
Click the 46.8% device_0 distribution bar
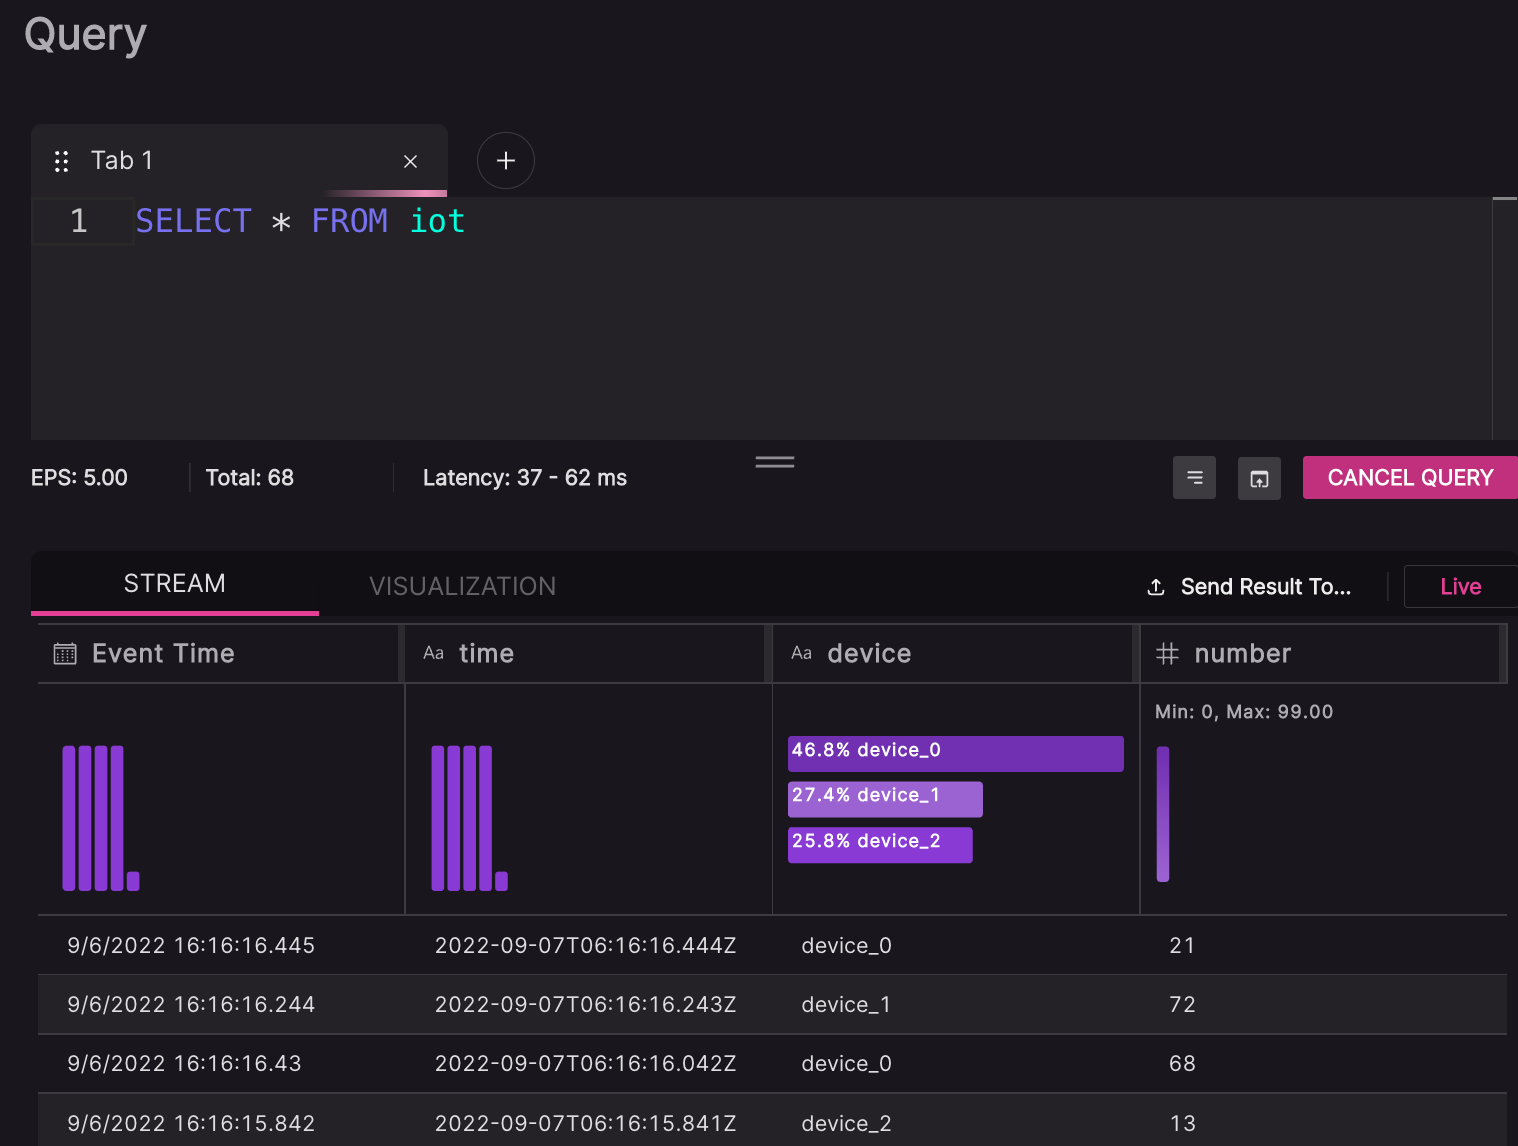point(955,753)
